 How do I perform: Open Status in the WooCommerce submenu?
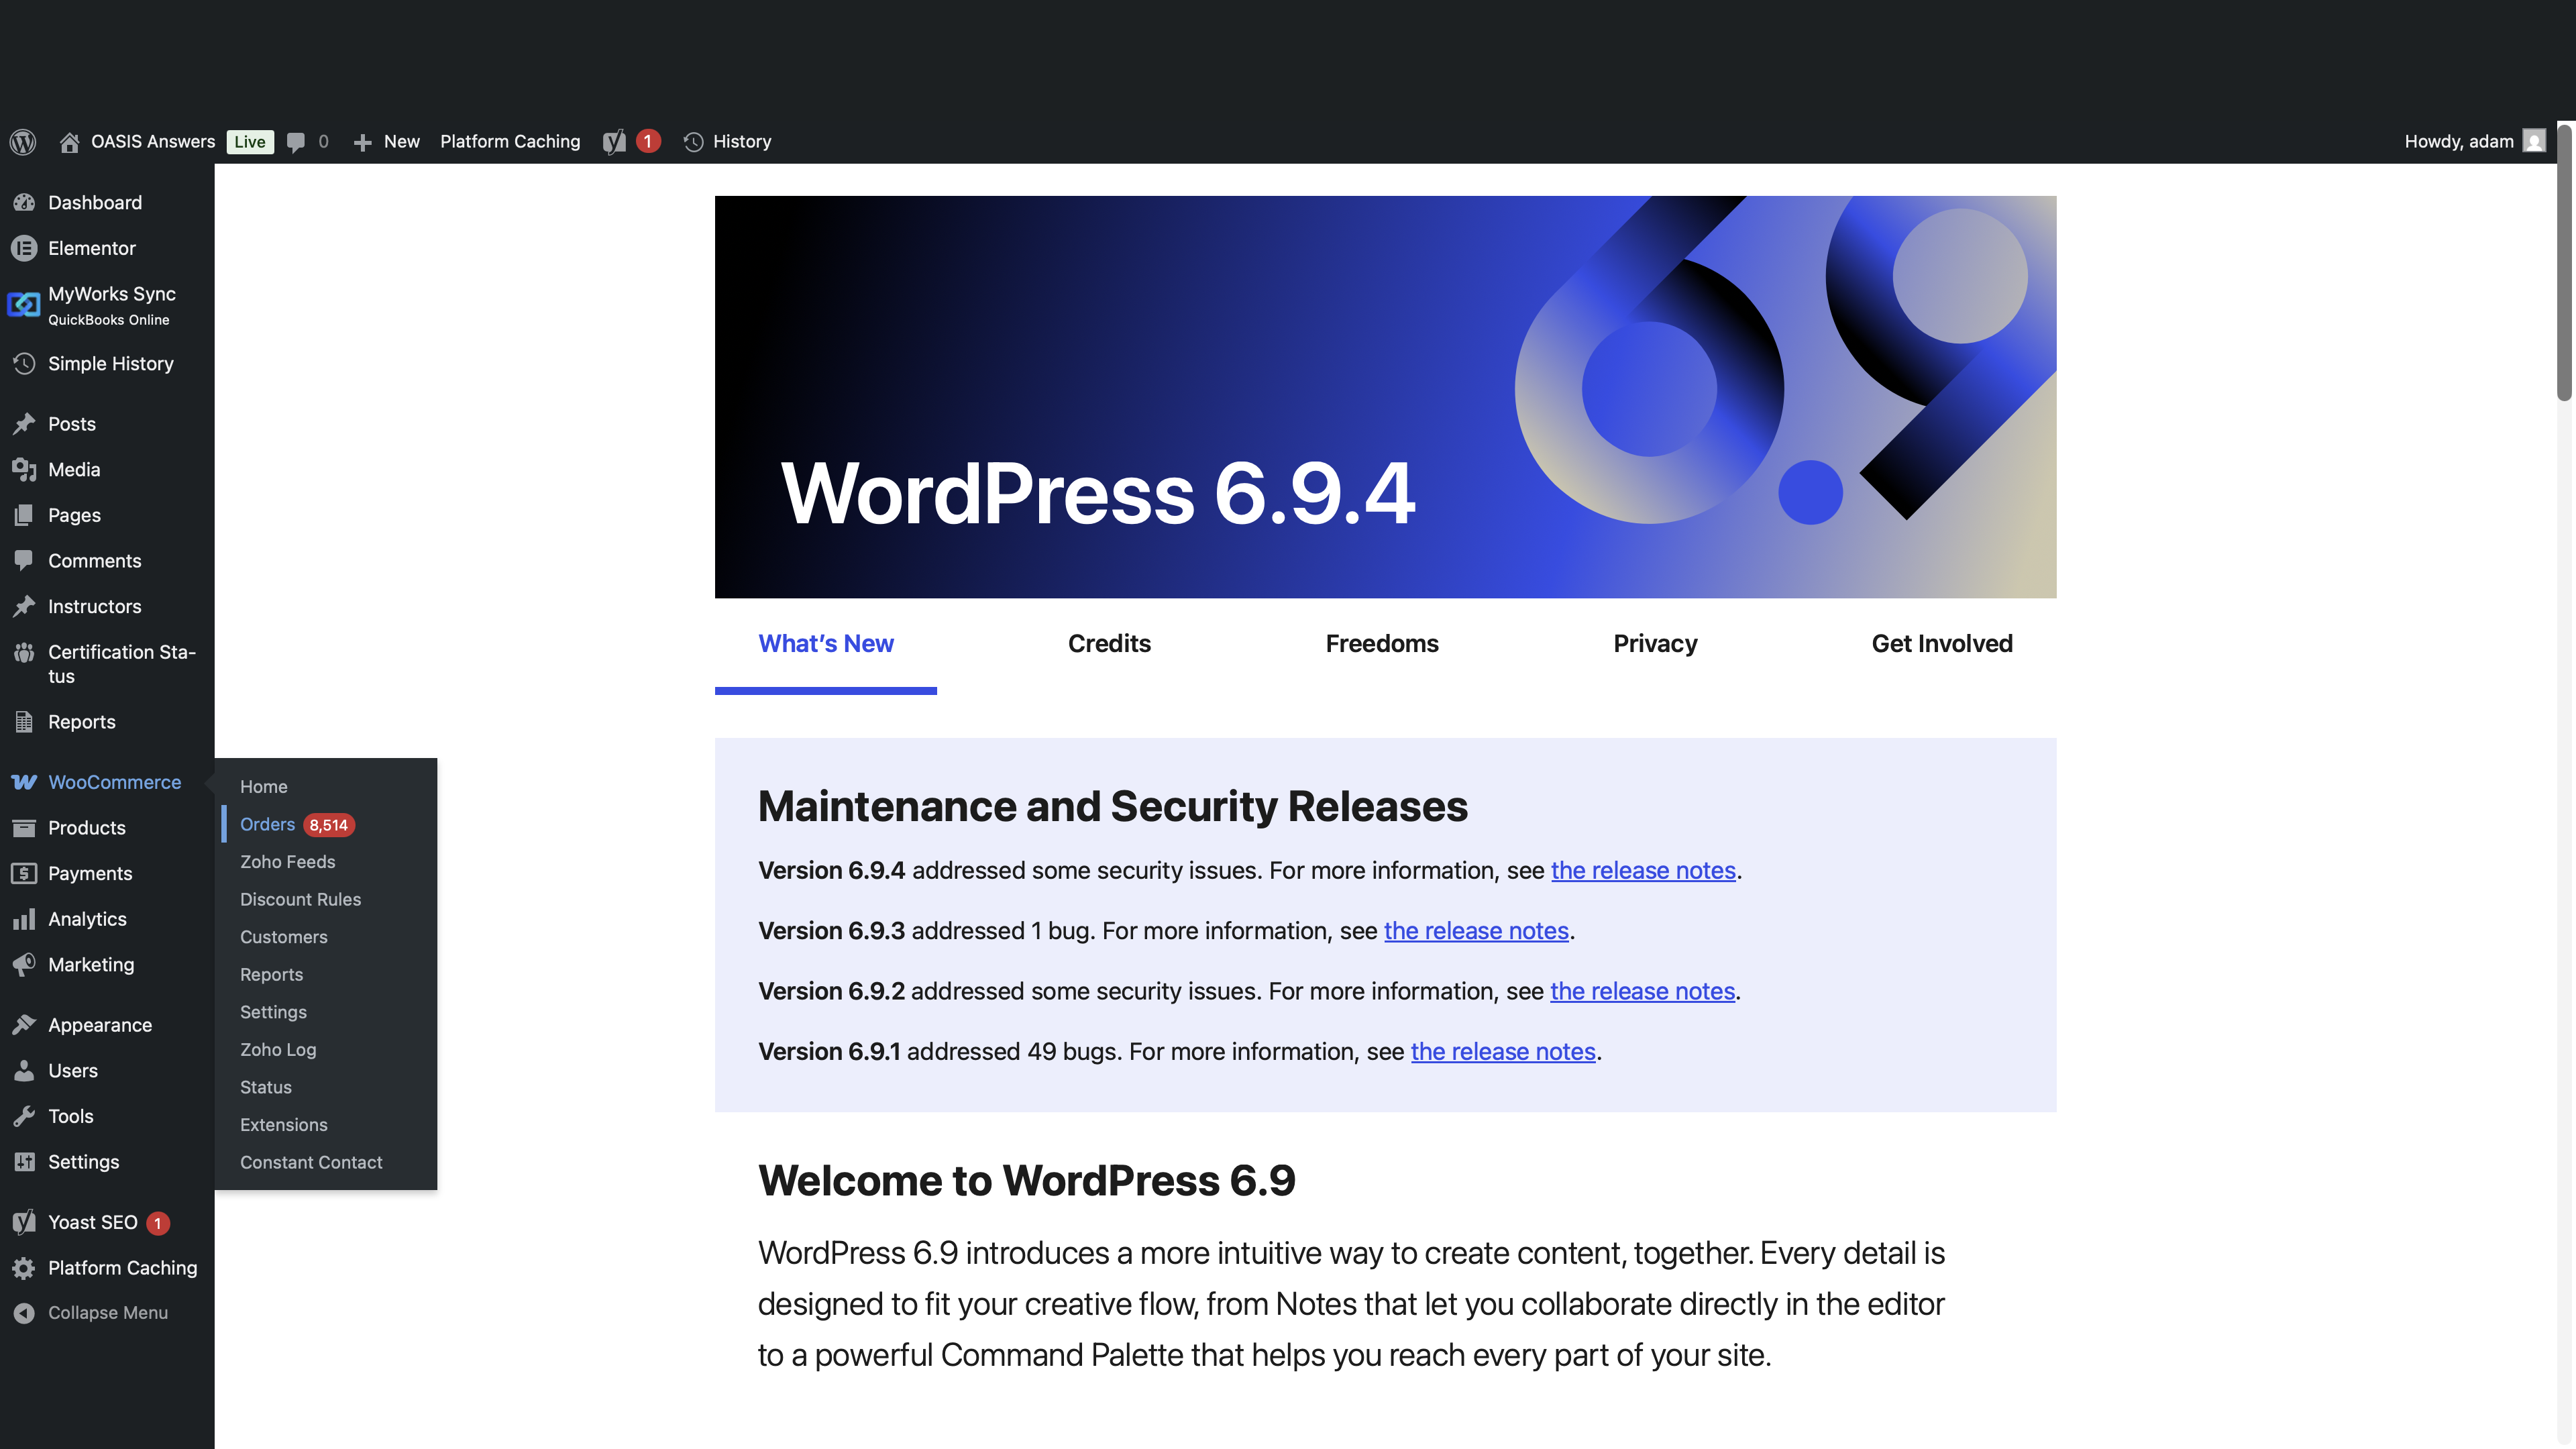[266, 1087]
